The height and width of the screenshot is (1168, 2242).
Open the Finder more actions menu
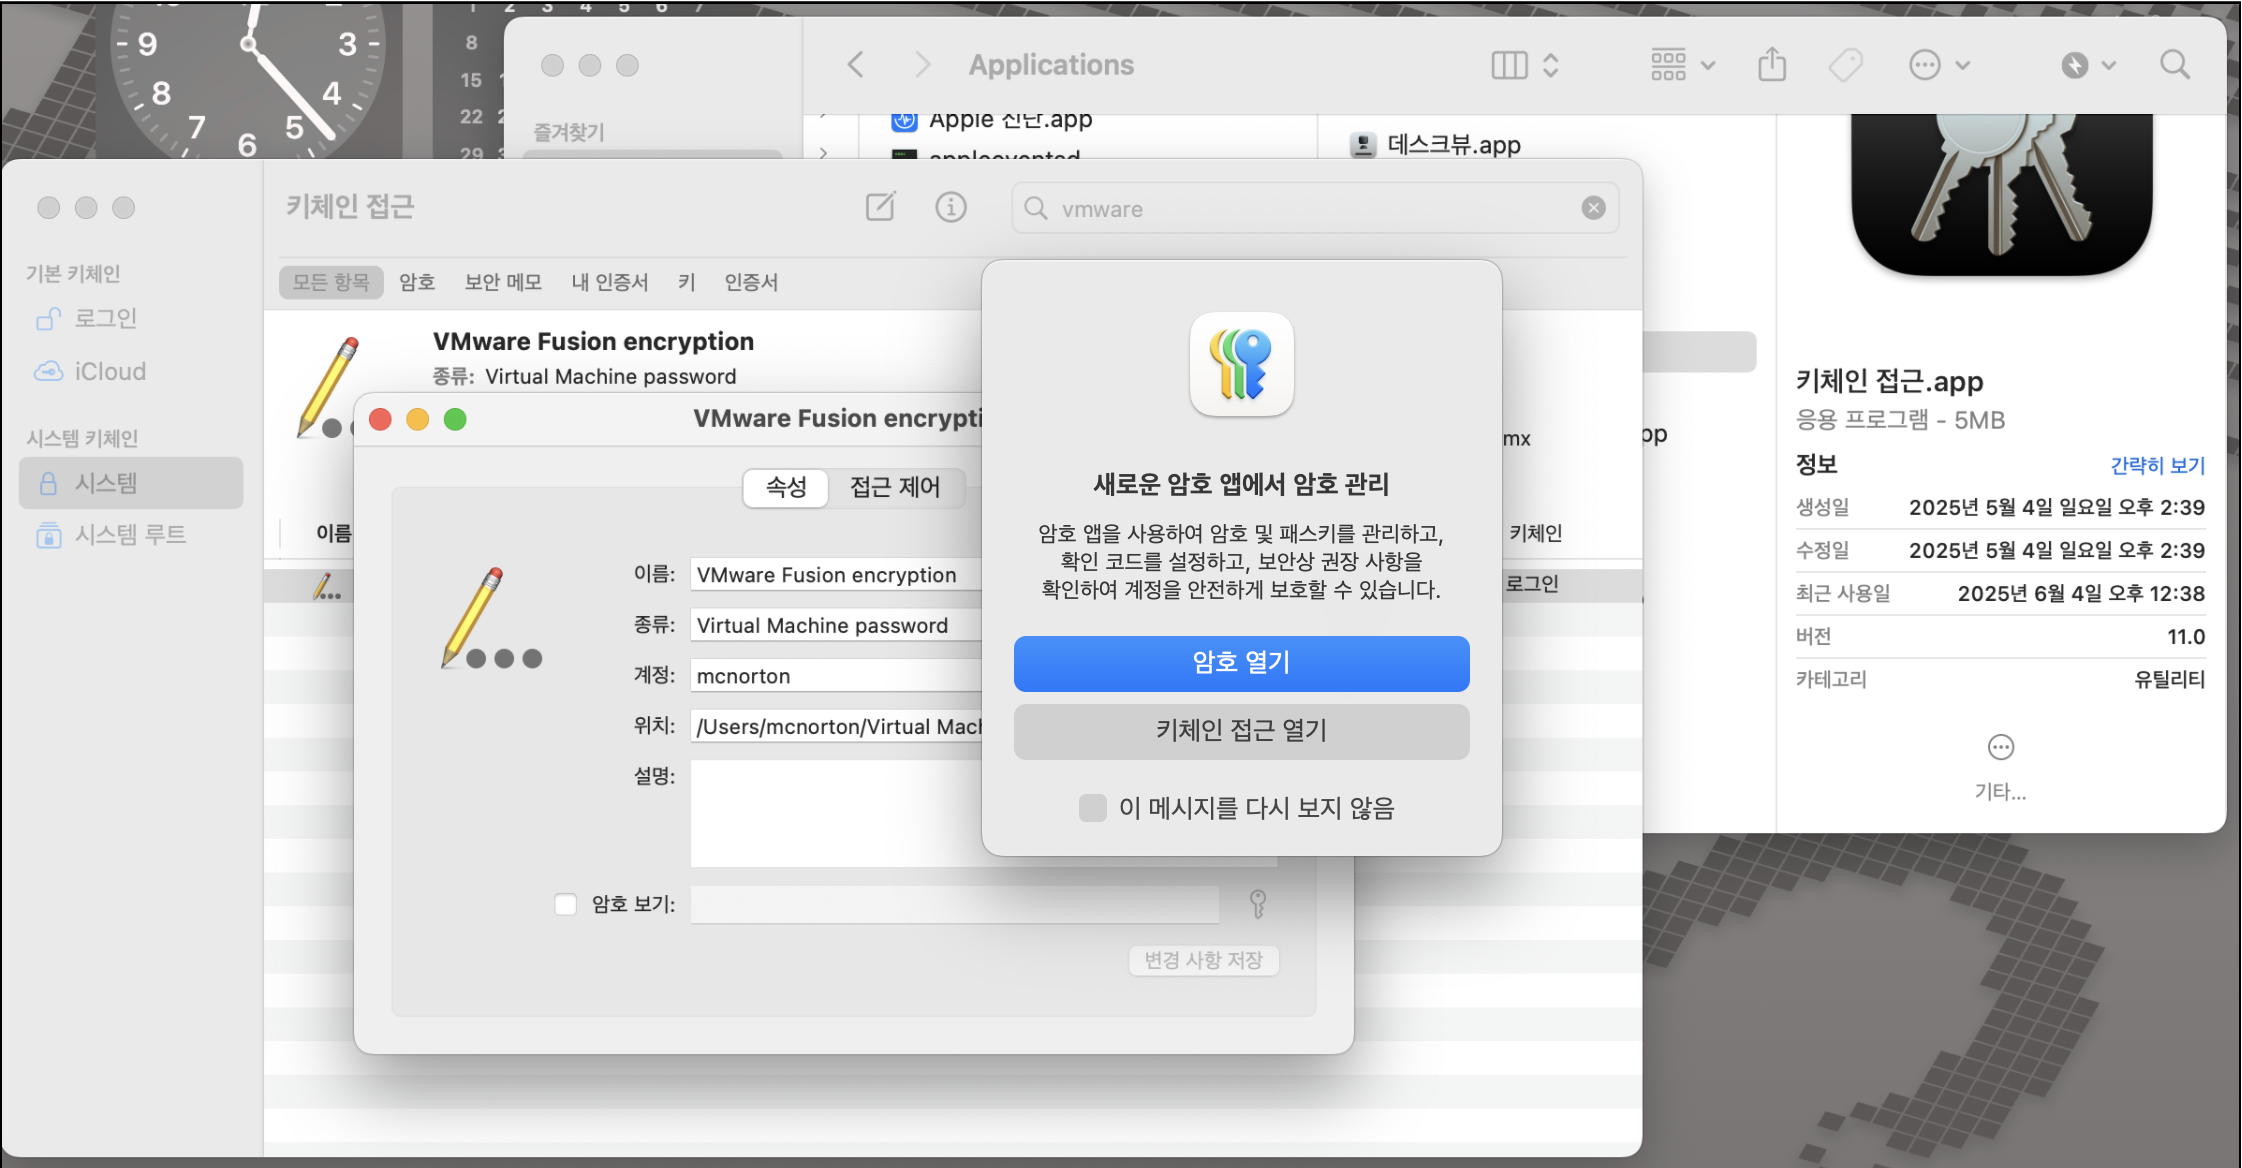pyautogui.click(x=1939, y=65)
